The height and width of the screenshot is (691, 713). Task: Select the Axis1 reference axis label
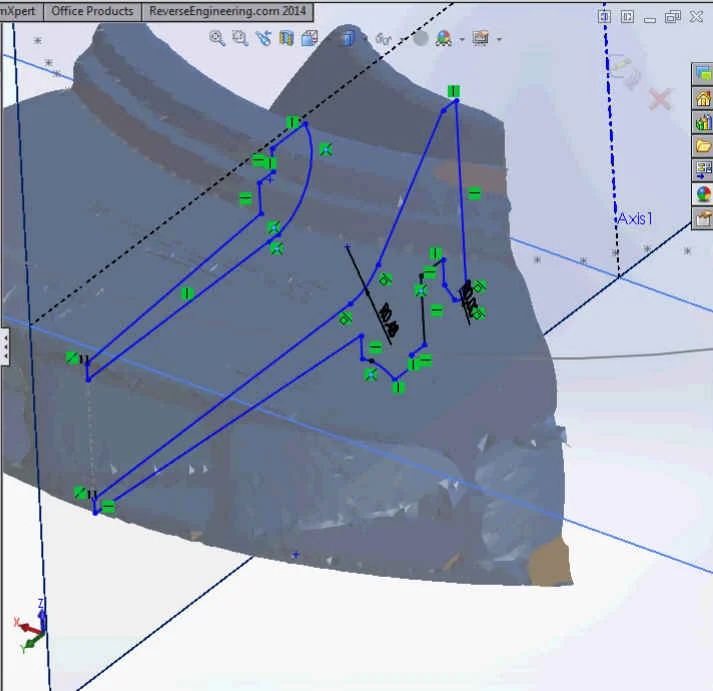pyautogui.click(x=635, y=218)
